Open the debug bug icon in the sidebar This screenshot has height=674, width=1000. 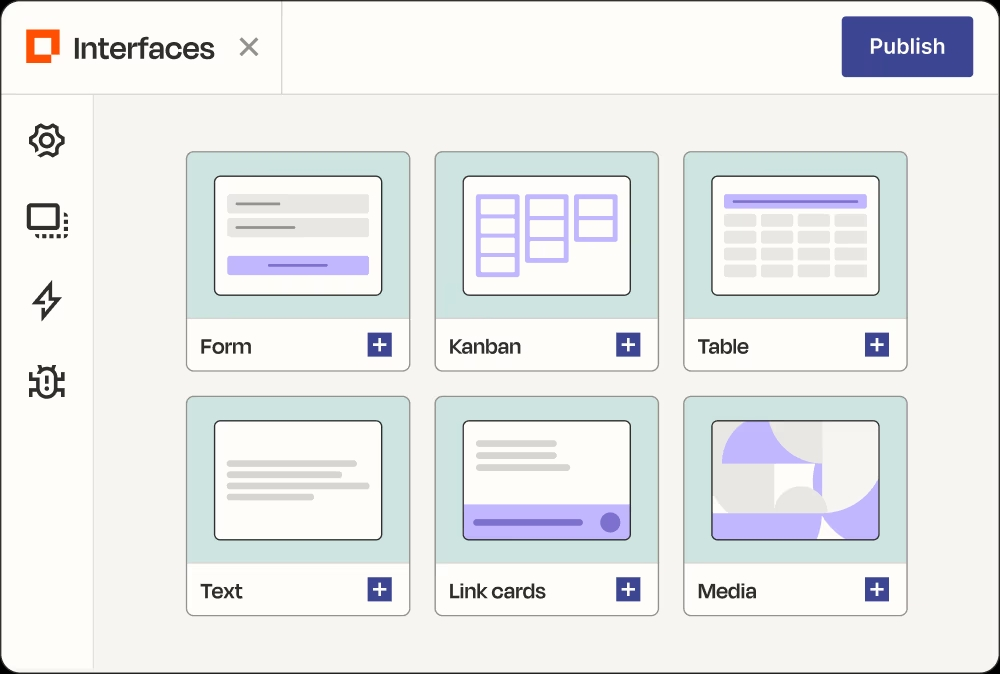(x=46, y=382)
